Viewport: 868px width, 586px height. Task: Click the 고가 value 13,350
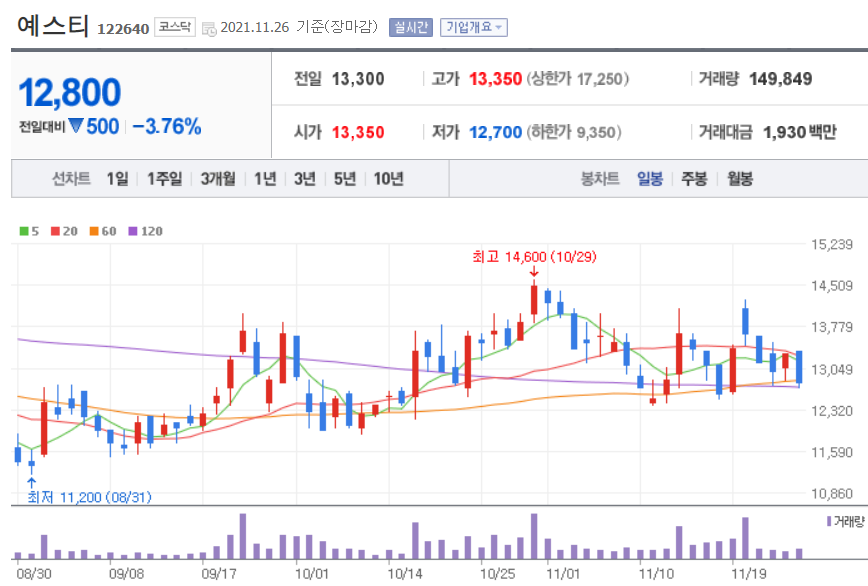[495, 79]
